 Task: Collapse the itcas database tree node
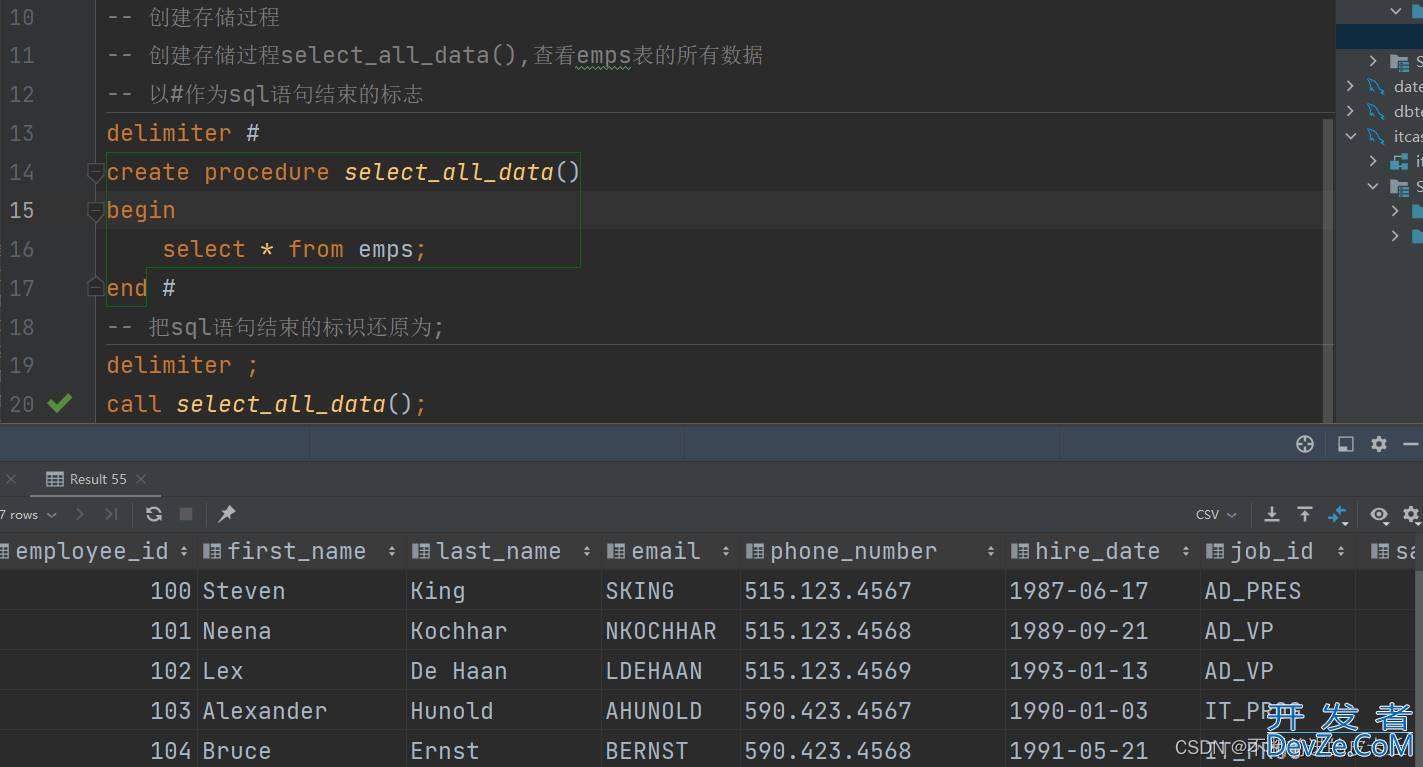pos(1351,136)
